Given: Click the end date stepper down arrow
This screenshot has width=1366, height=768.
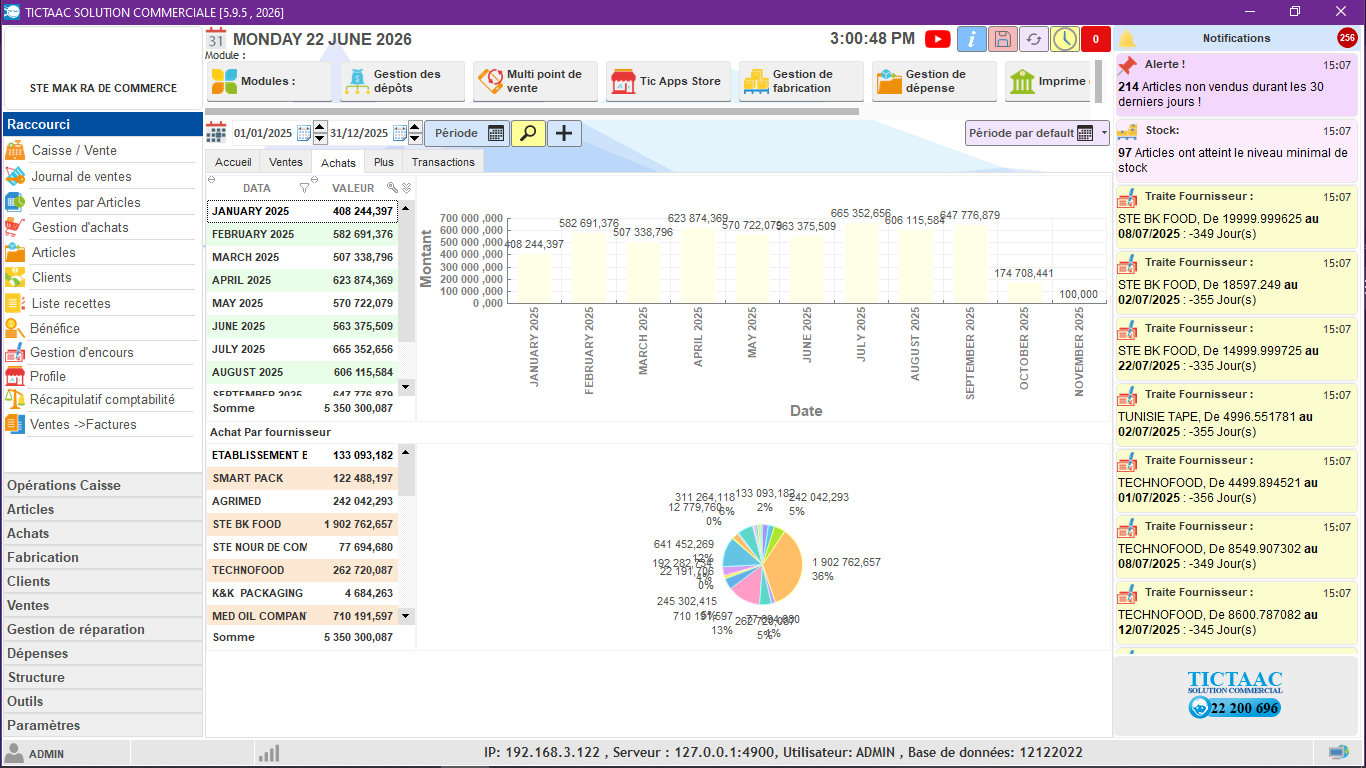Looking at the screenshot, I should (416, 139).
